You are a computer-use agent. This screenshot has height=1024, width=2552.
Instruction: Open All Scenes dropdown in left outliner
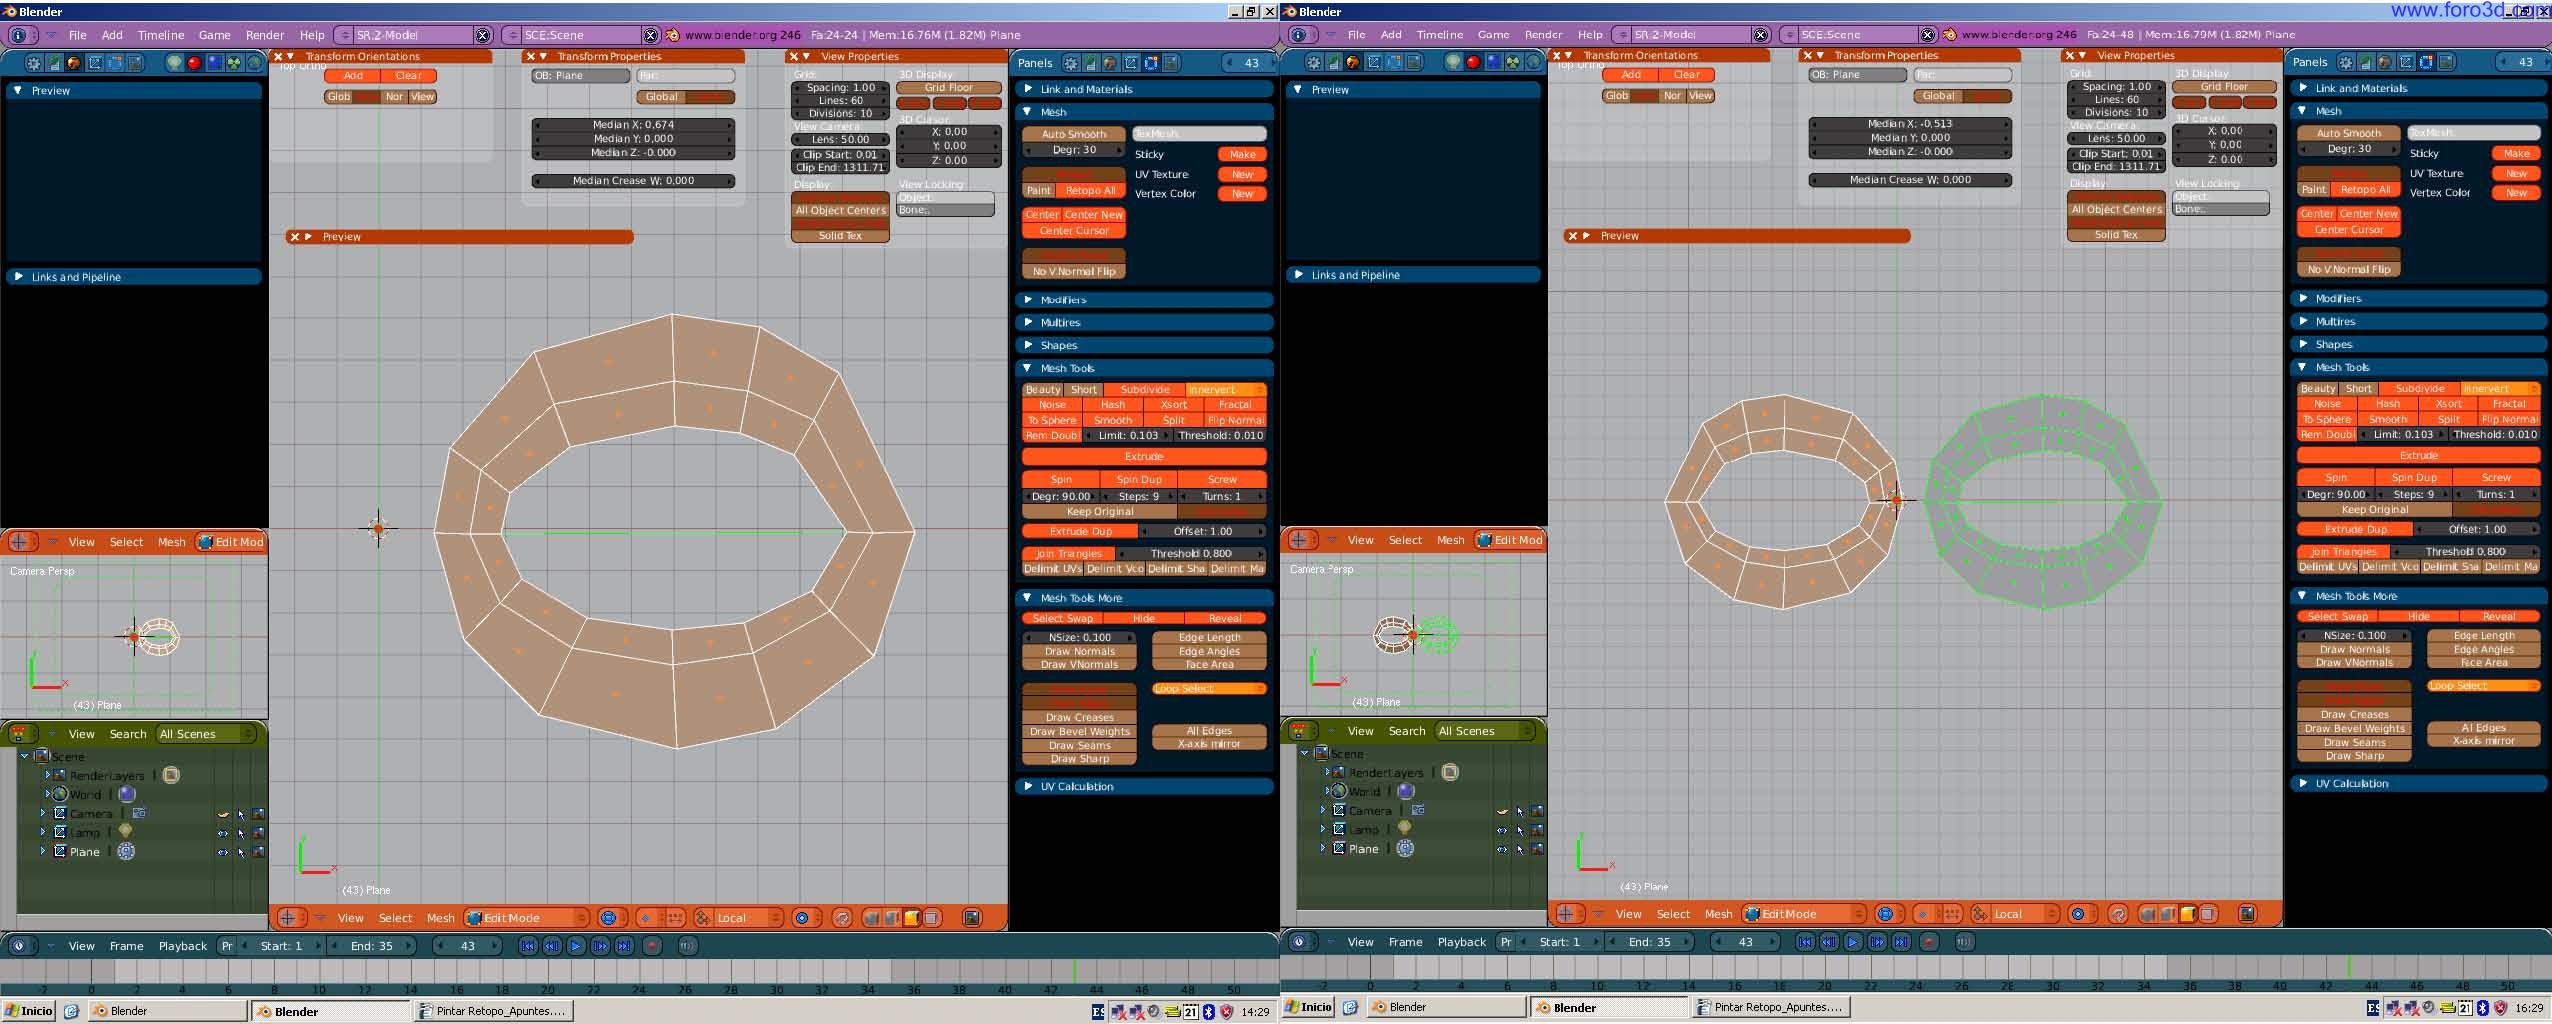(x=206, y=734)
